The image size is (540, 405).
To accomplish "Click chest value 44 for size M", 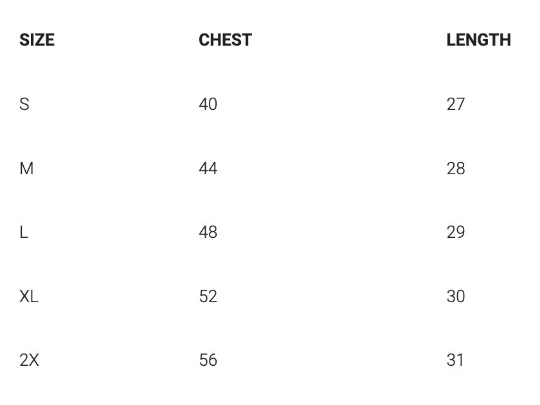I will point(208,168).
